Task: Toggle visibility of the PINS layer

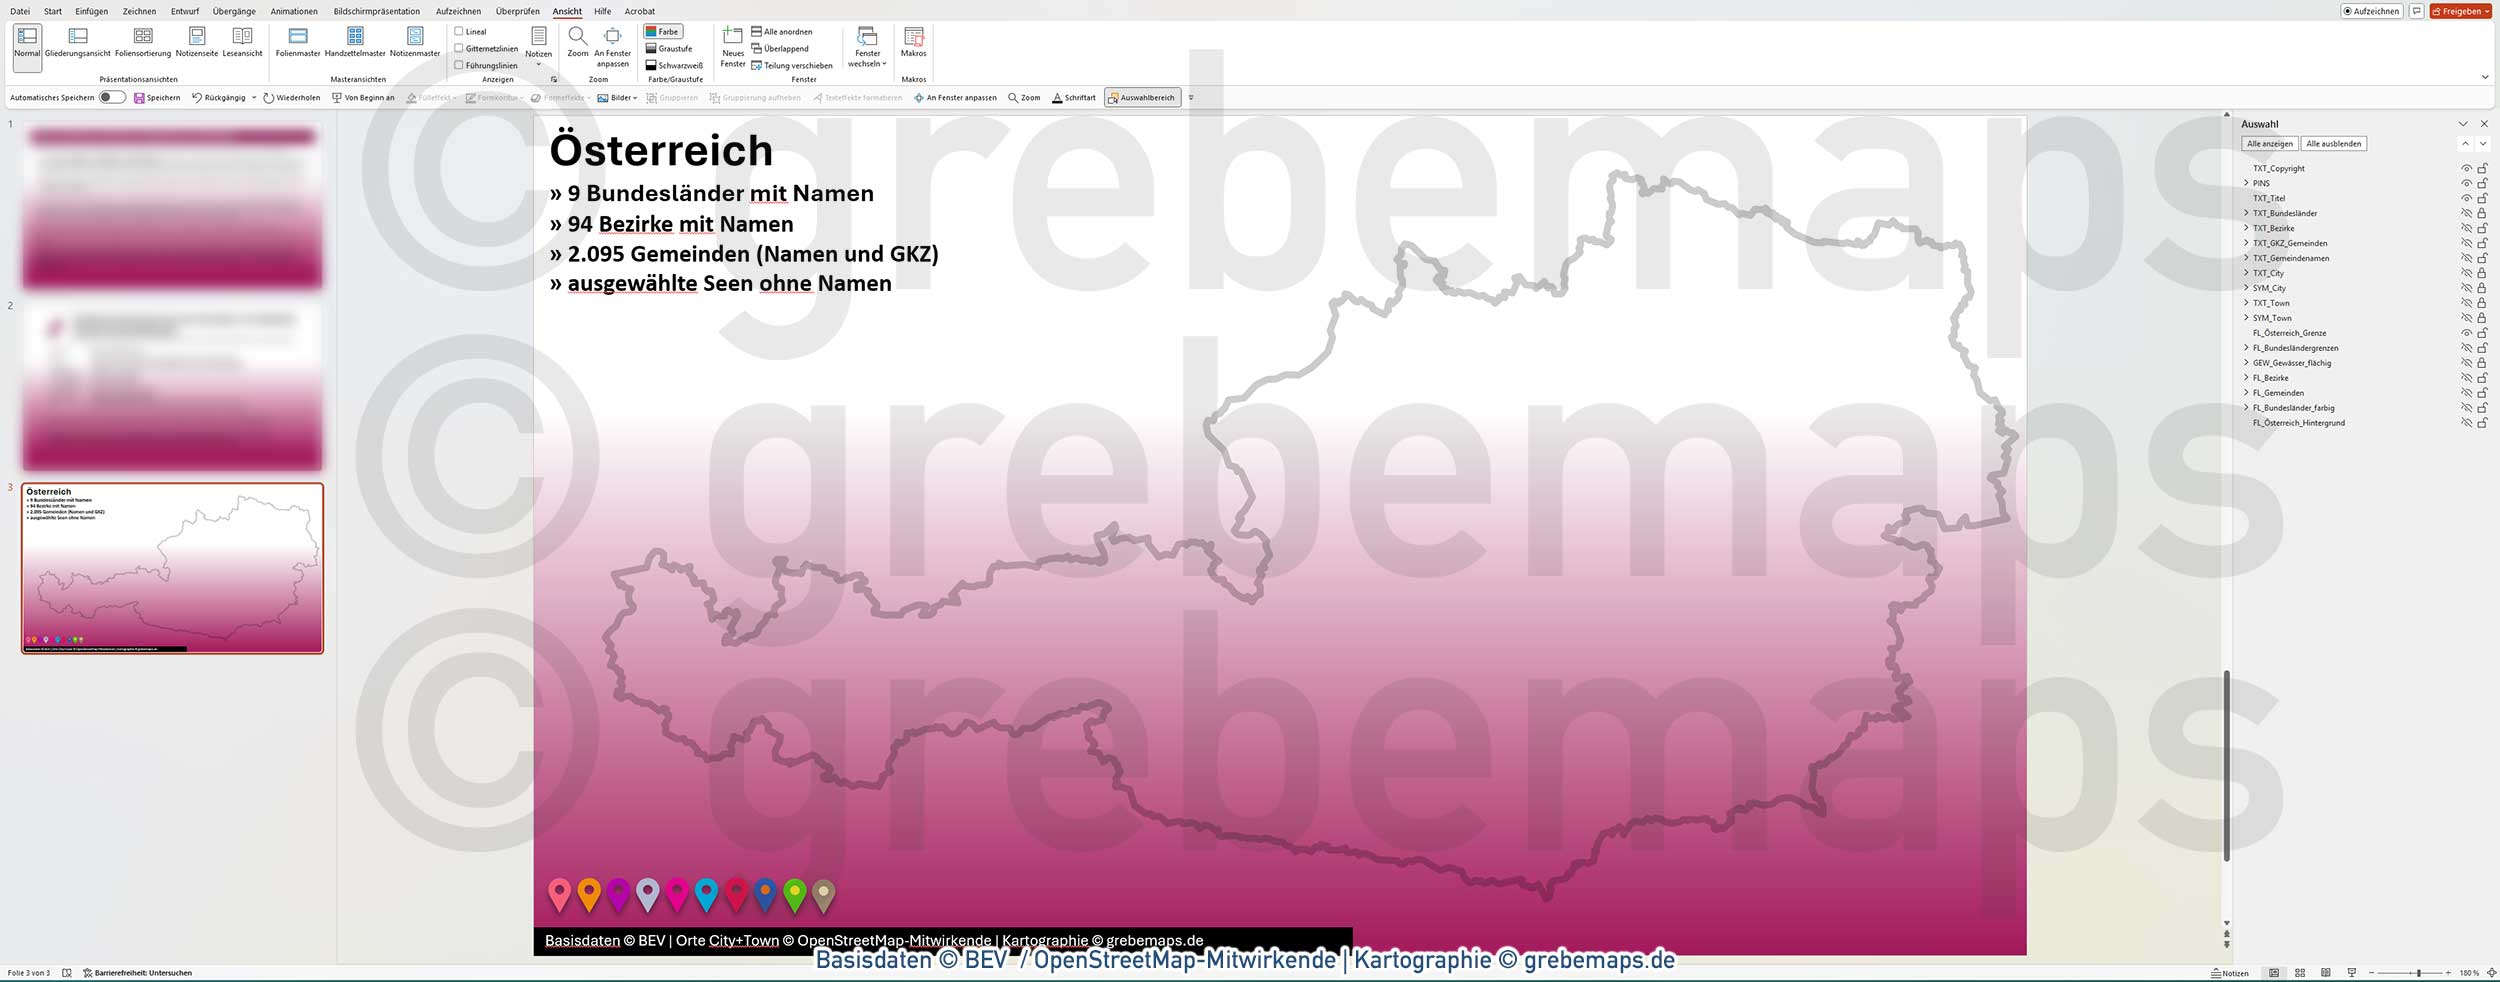Action: 2466,183
